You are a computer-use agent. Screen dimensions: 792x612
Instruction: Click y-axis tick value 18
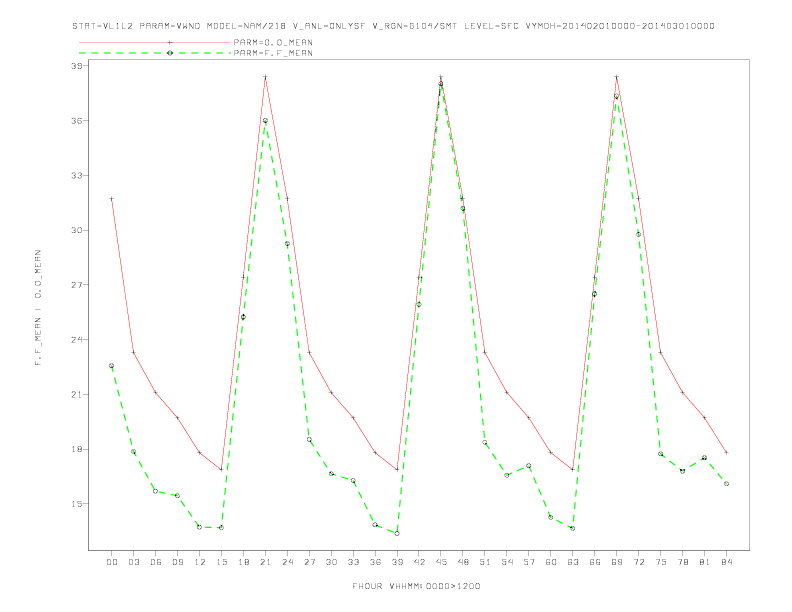76,449
